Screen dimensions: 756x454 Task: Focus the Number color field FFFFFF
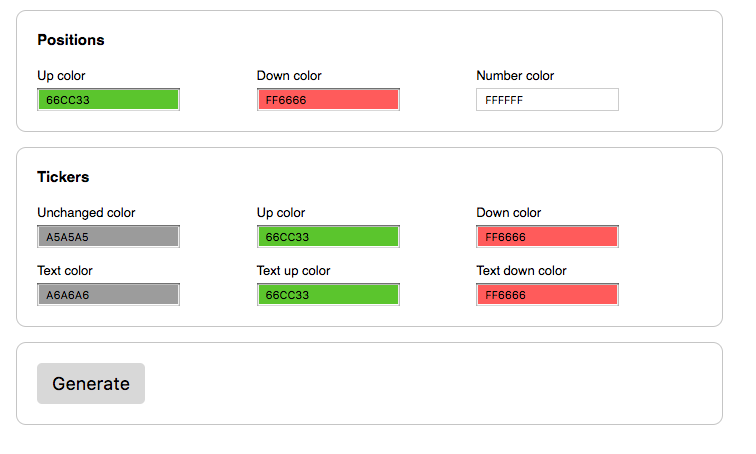click(547, 99)
